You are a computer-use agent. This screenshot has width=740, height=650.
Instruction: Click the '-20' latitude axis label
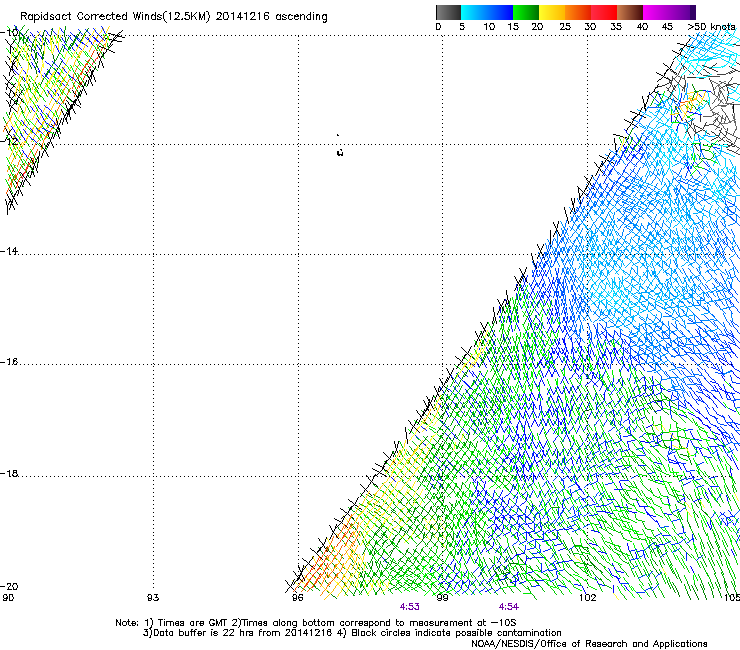click(x=9, y=586)
